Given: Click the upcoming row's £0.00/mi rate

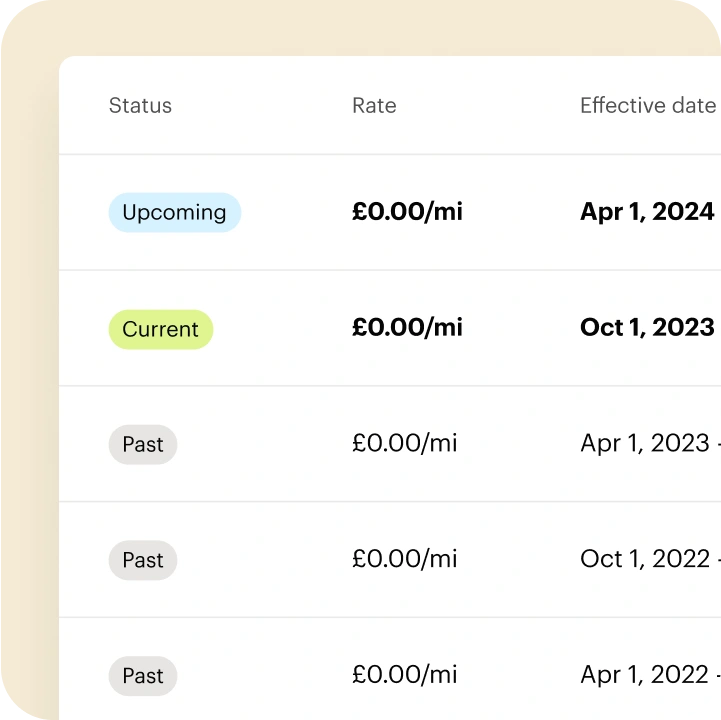Looking at the screenshot, I should pyautogui.click(x=407, y=212).
